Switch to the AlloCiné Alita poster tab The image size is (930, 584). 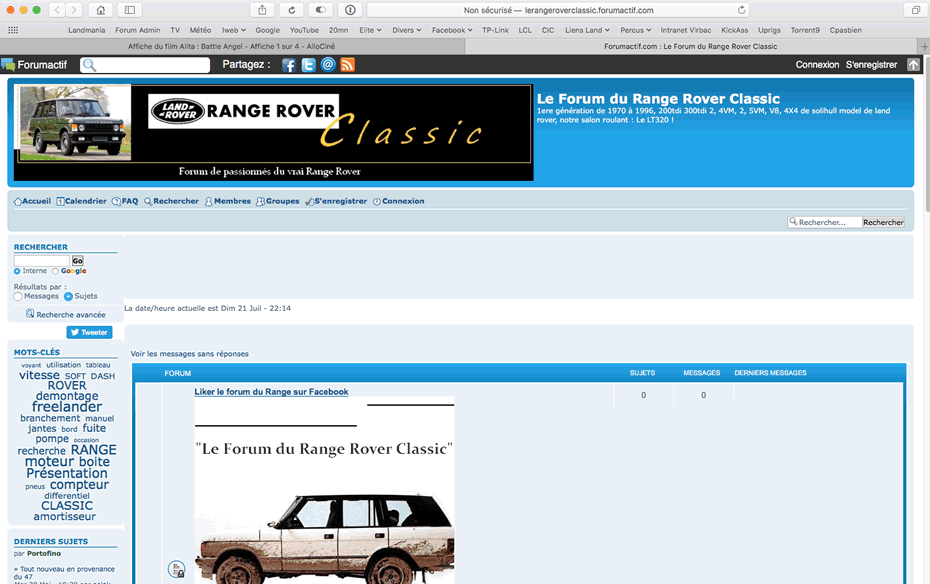(232, 46)
